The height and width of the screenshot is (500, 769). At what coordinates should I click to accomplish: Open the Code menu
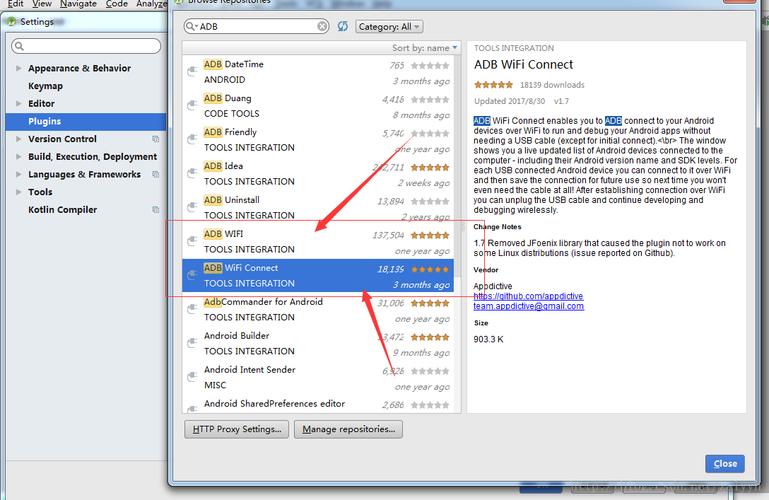[117, 4]
